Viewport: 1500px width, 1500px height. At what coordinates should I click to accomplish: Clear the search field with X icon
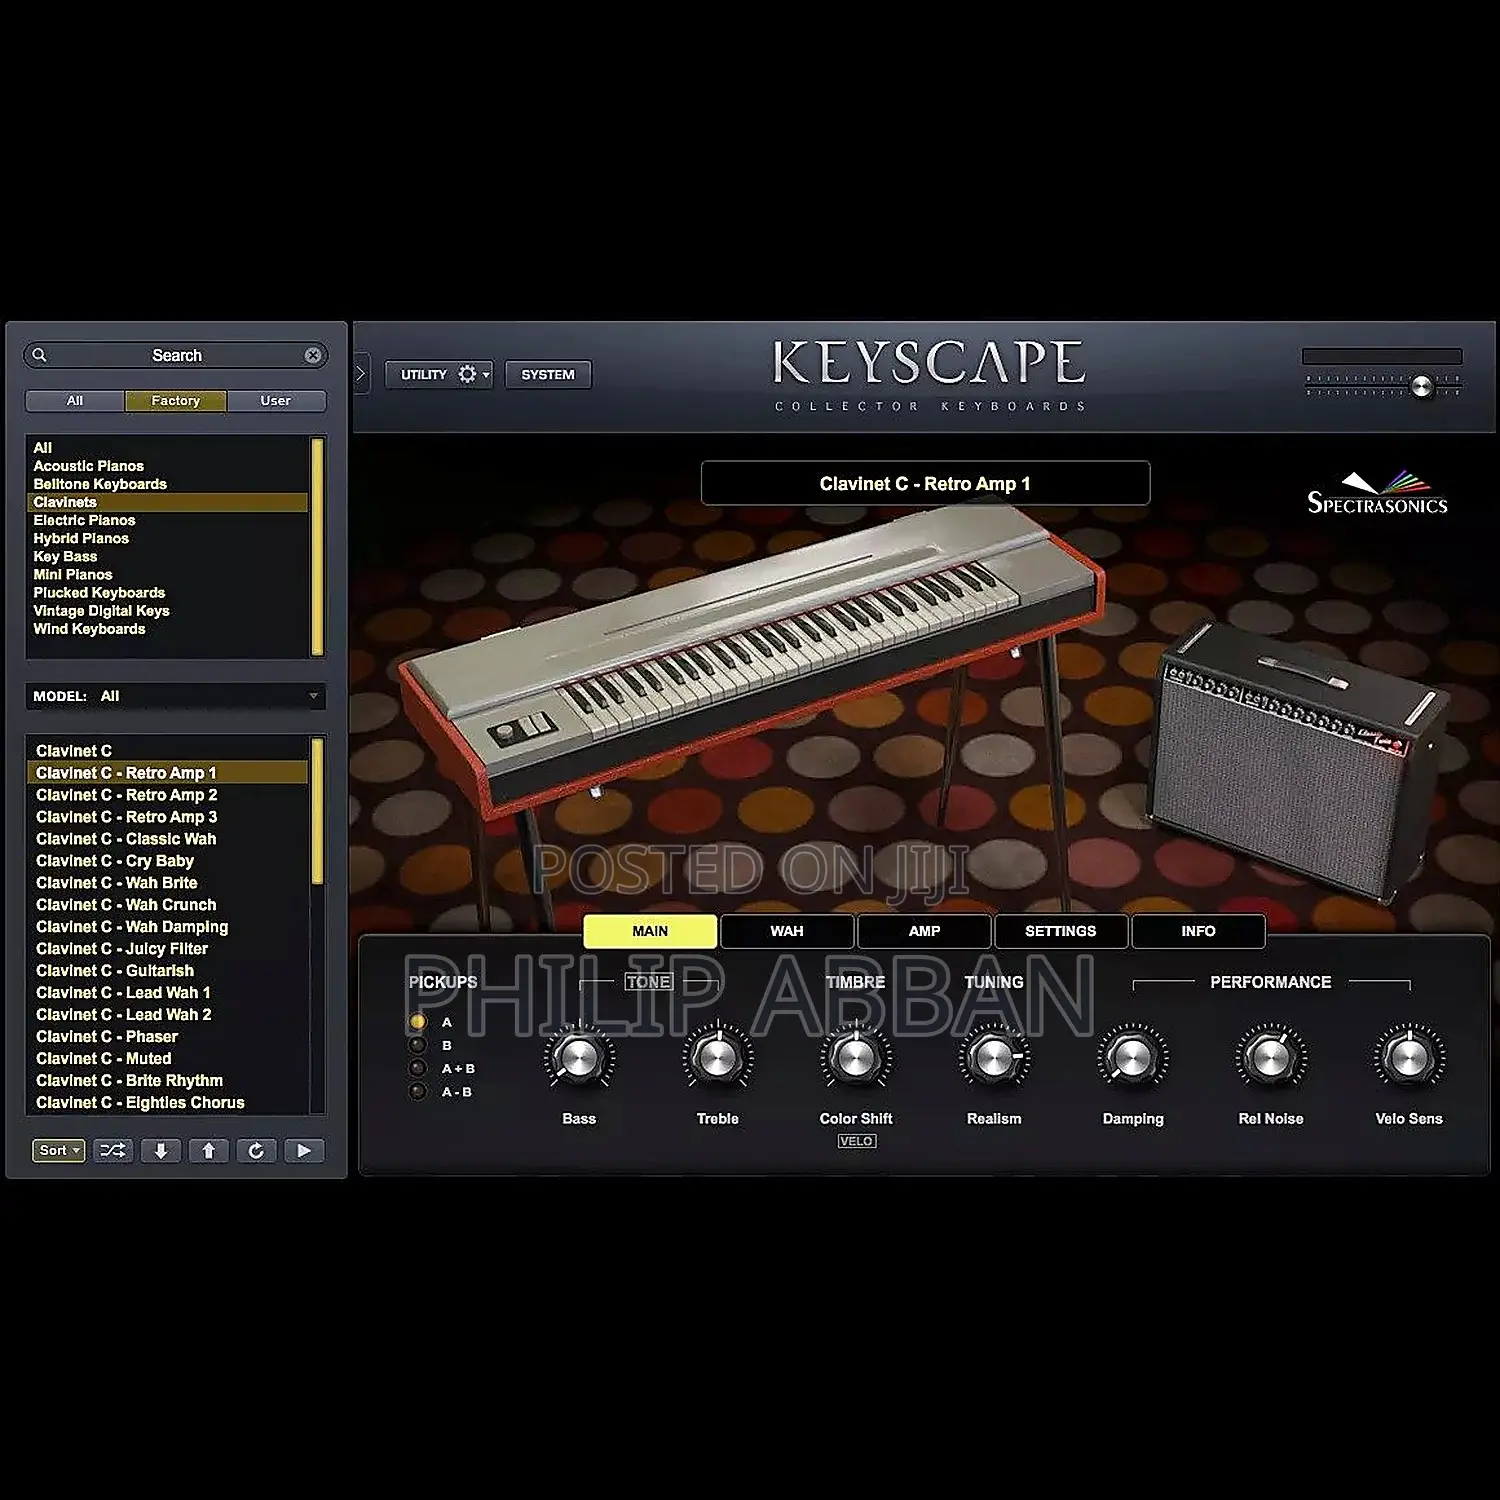pos(313,355)
